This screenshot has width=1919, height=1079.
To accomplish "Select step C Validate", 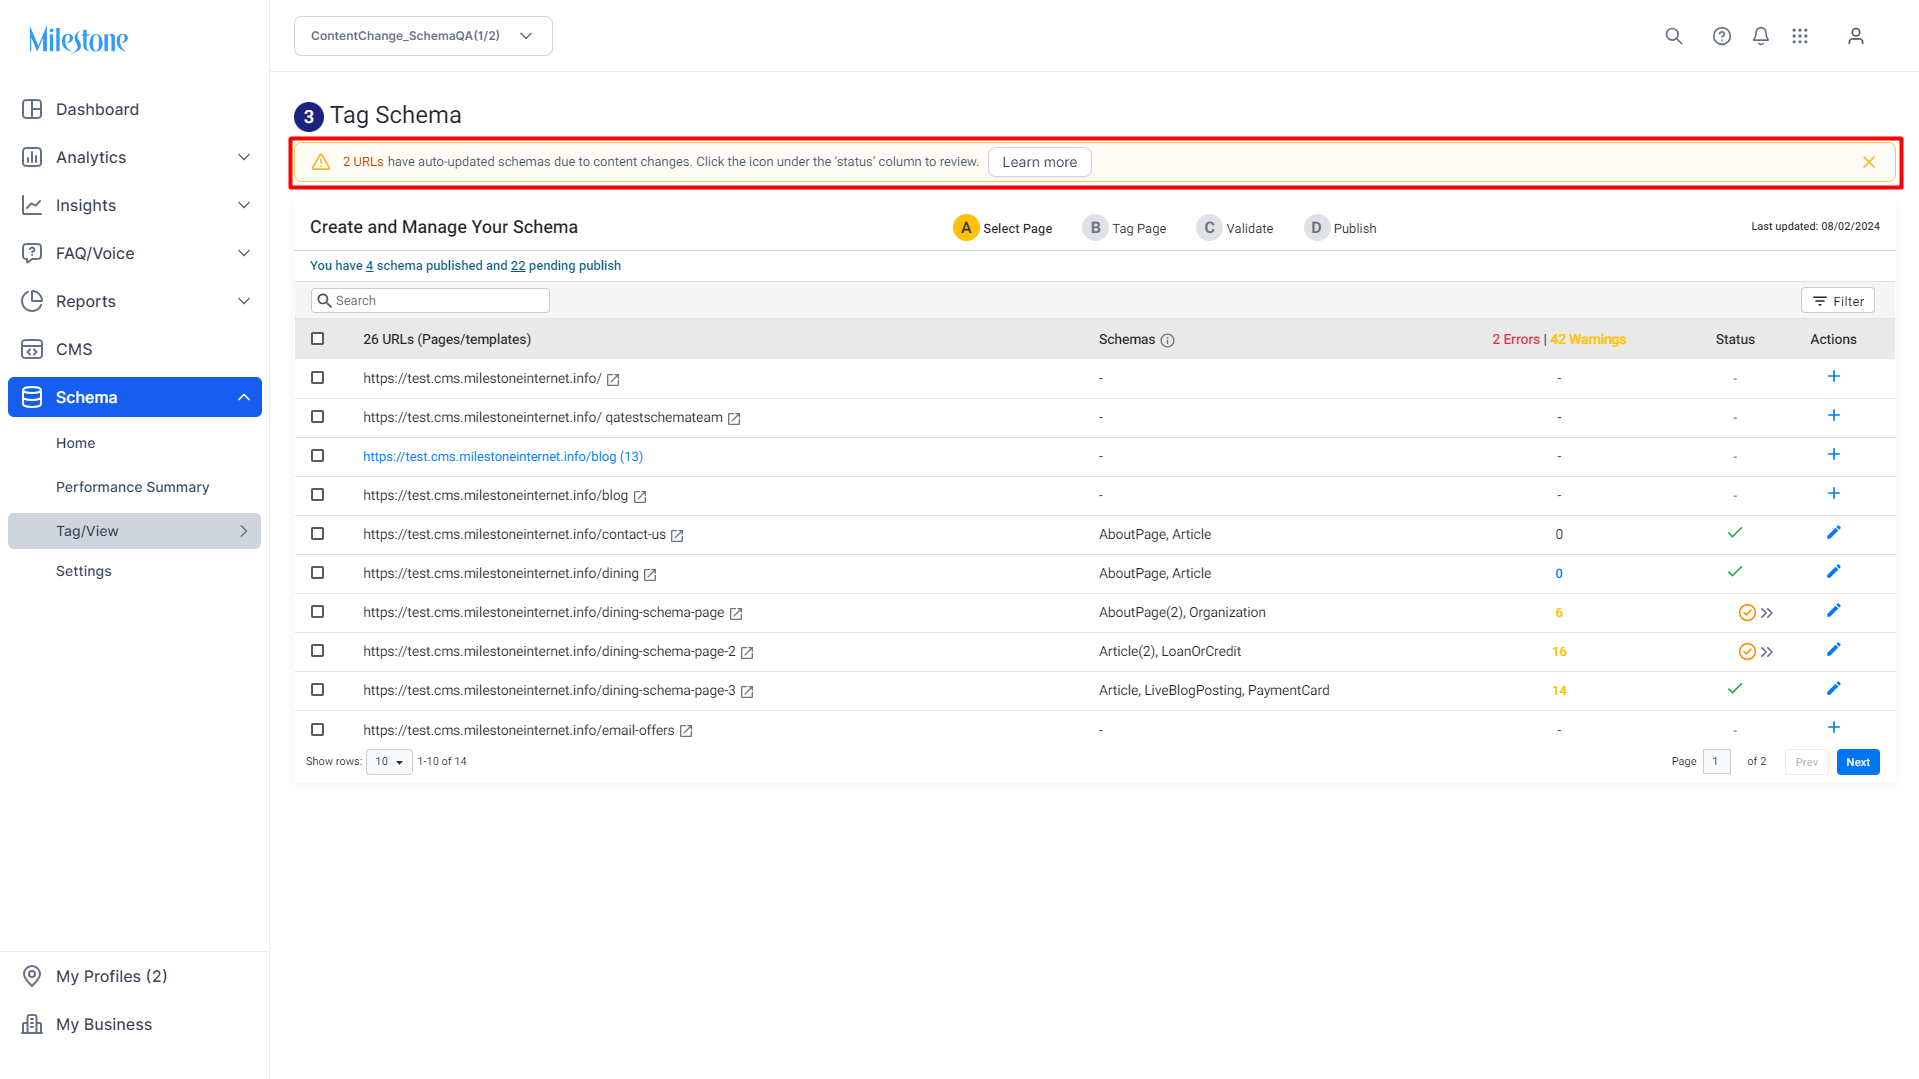I will pos(1235,228).
